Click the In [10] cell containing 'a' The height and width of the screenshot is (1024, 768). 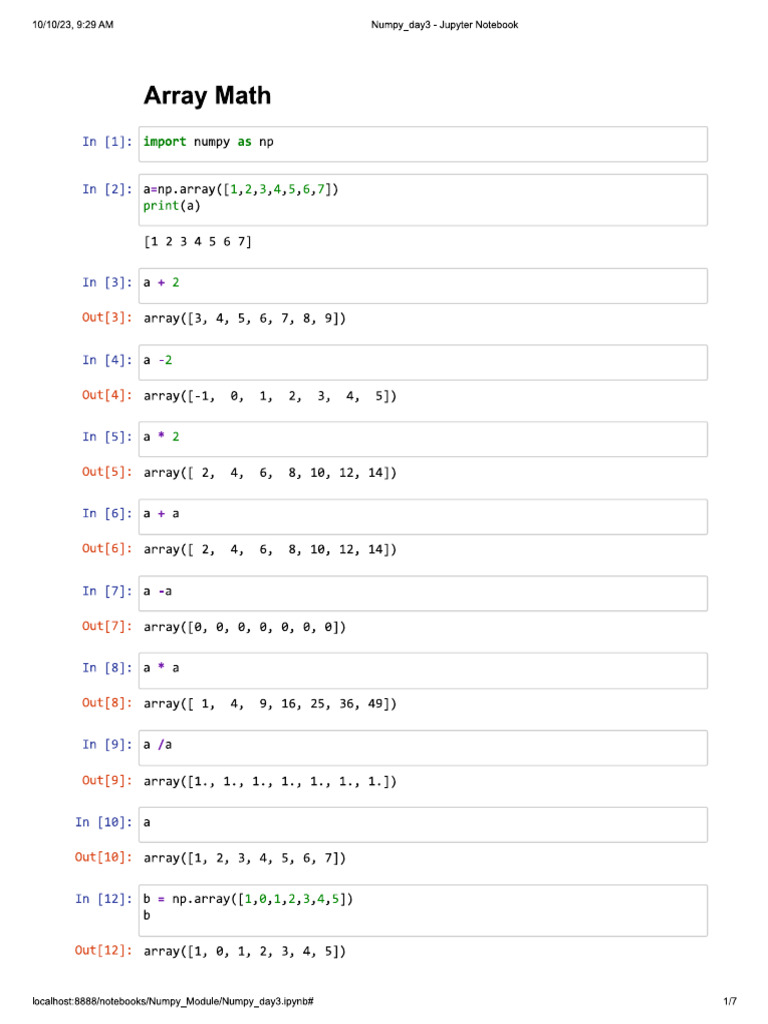pyautogui.click(x=423, y=825)
